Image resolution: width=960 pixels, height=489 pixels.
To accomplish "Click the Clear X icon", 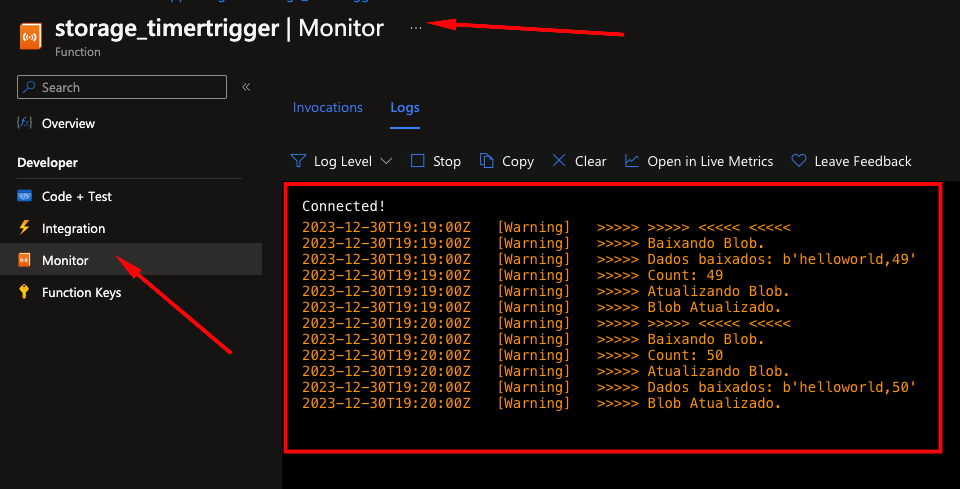I will click(x=559, y=161).
